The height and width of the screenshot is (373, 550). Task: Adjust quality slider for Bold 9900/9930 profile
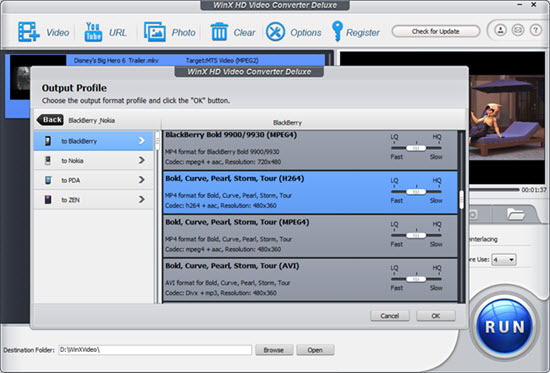click(x=416, y=148)
